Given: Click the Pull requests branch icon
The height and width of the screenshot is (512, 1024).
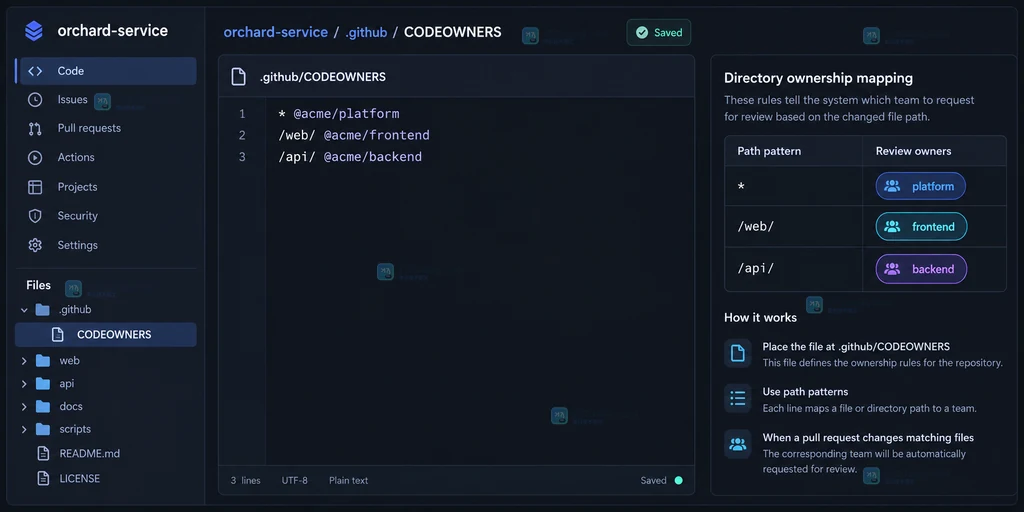Looking at the screenshot, I should 35,129.
